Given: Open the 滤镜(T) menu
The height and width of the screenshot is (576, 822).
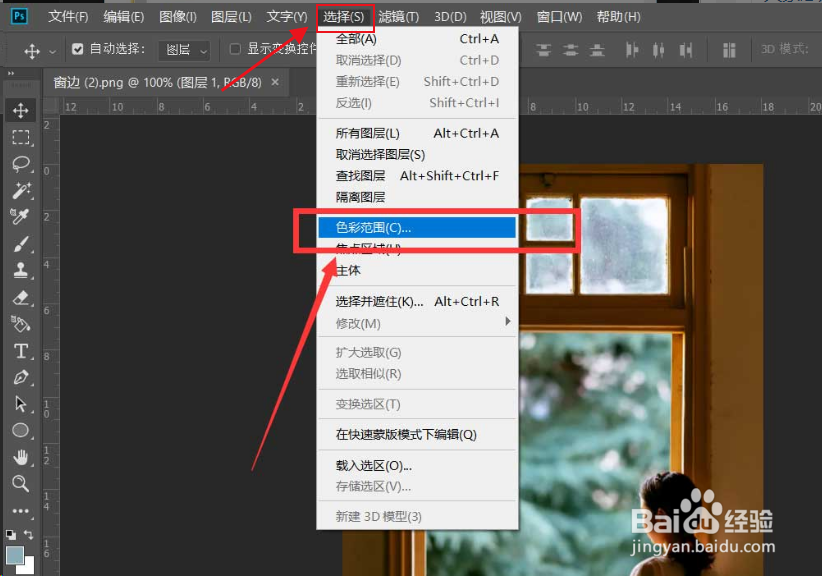Looking at the screenshot, I should point(398,17).
